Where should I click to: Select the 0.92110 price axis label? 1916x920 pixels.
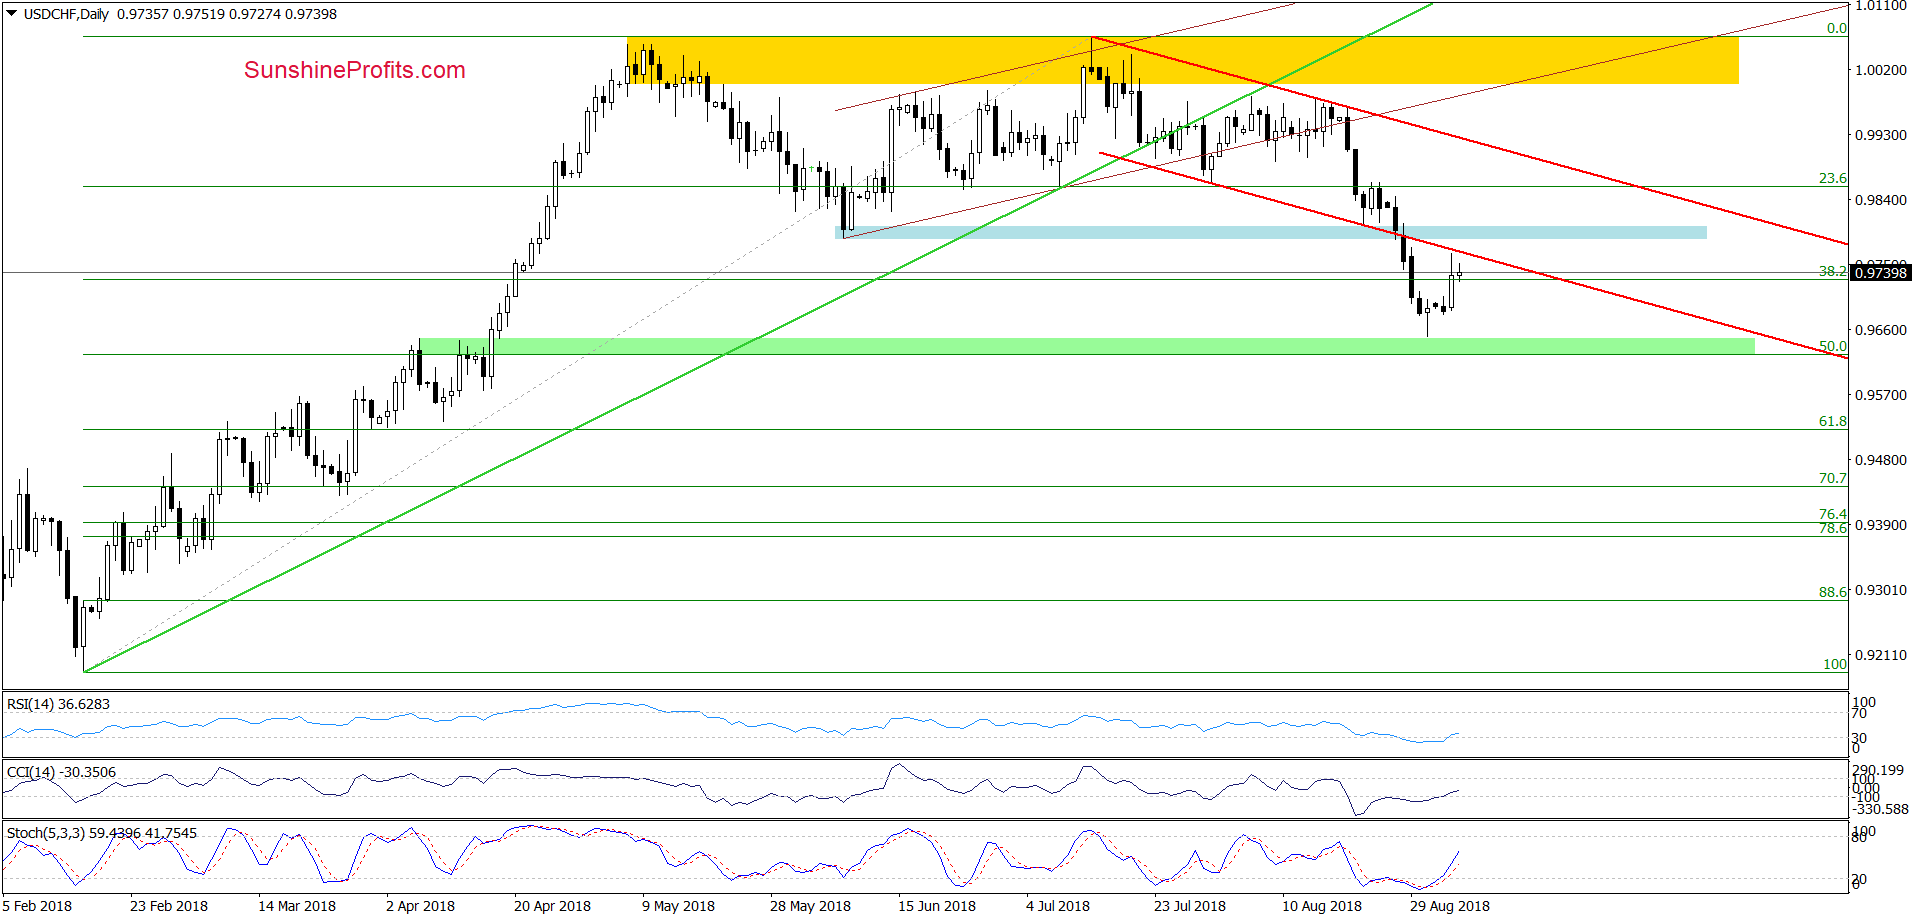point(1881,655)
